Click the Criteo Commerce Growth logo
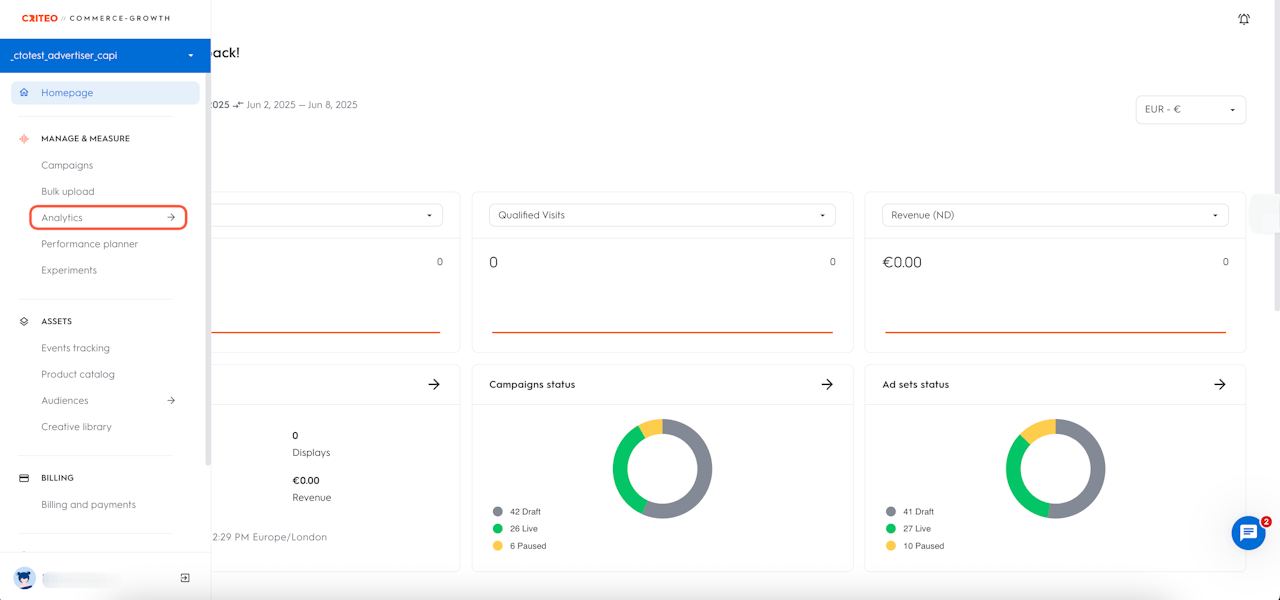The height and width of the screenshot is (600, 1280). pyautogui.click(x=96, y=18)
